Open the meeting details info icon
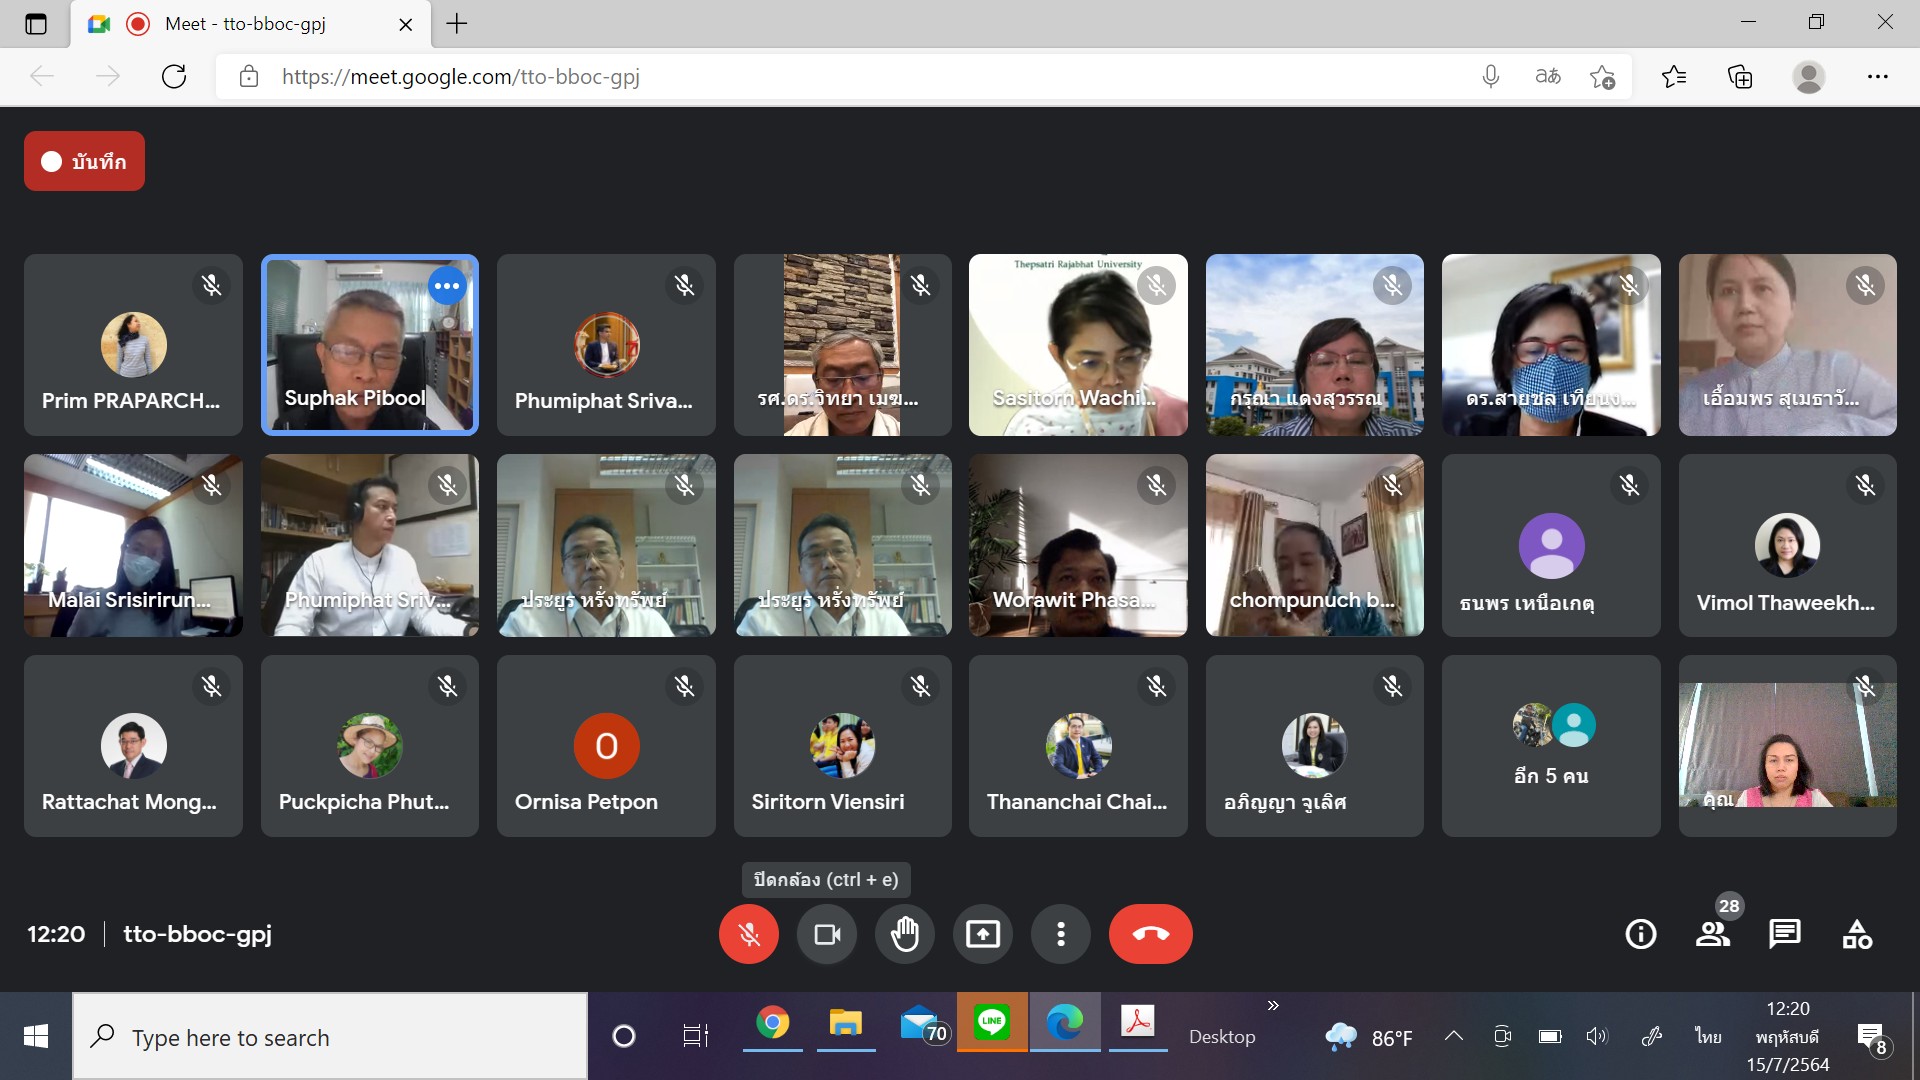Image resolution: width=1920 pixels, height=1080 pixels. [1640, 934]
